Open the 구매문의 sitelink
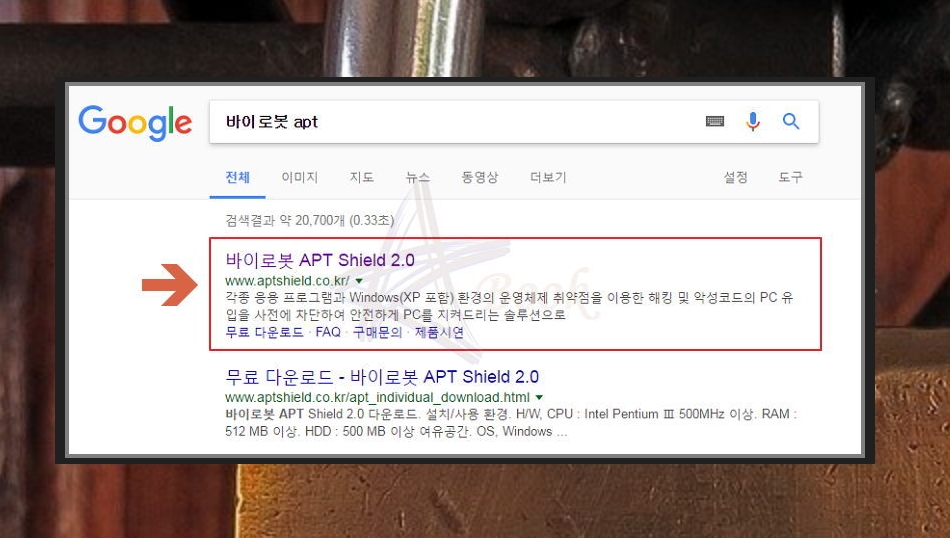The width and height of the screenshot is (950, 538). 377,332
